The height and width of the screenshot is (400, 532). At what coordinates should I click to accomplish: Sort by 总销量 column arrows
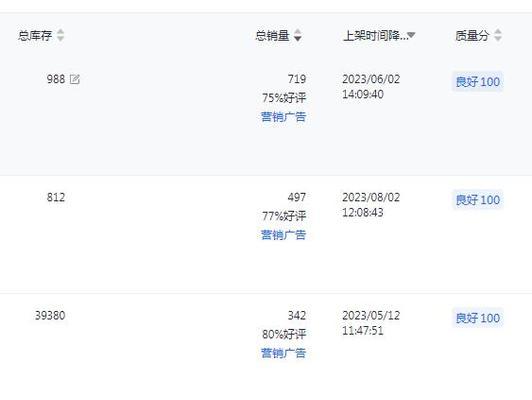click(298, 35)
